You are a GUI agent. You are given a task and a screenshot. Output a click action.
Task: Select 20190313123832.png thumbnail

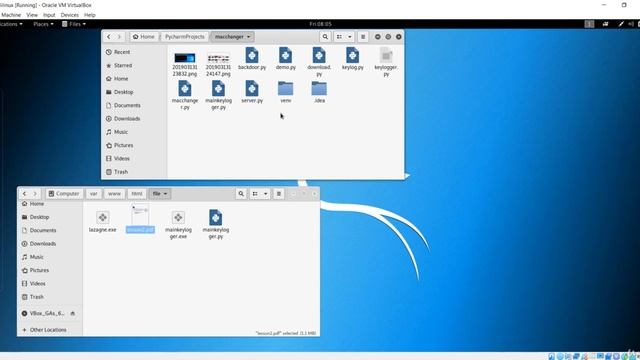185,58
